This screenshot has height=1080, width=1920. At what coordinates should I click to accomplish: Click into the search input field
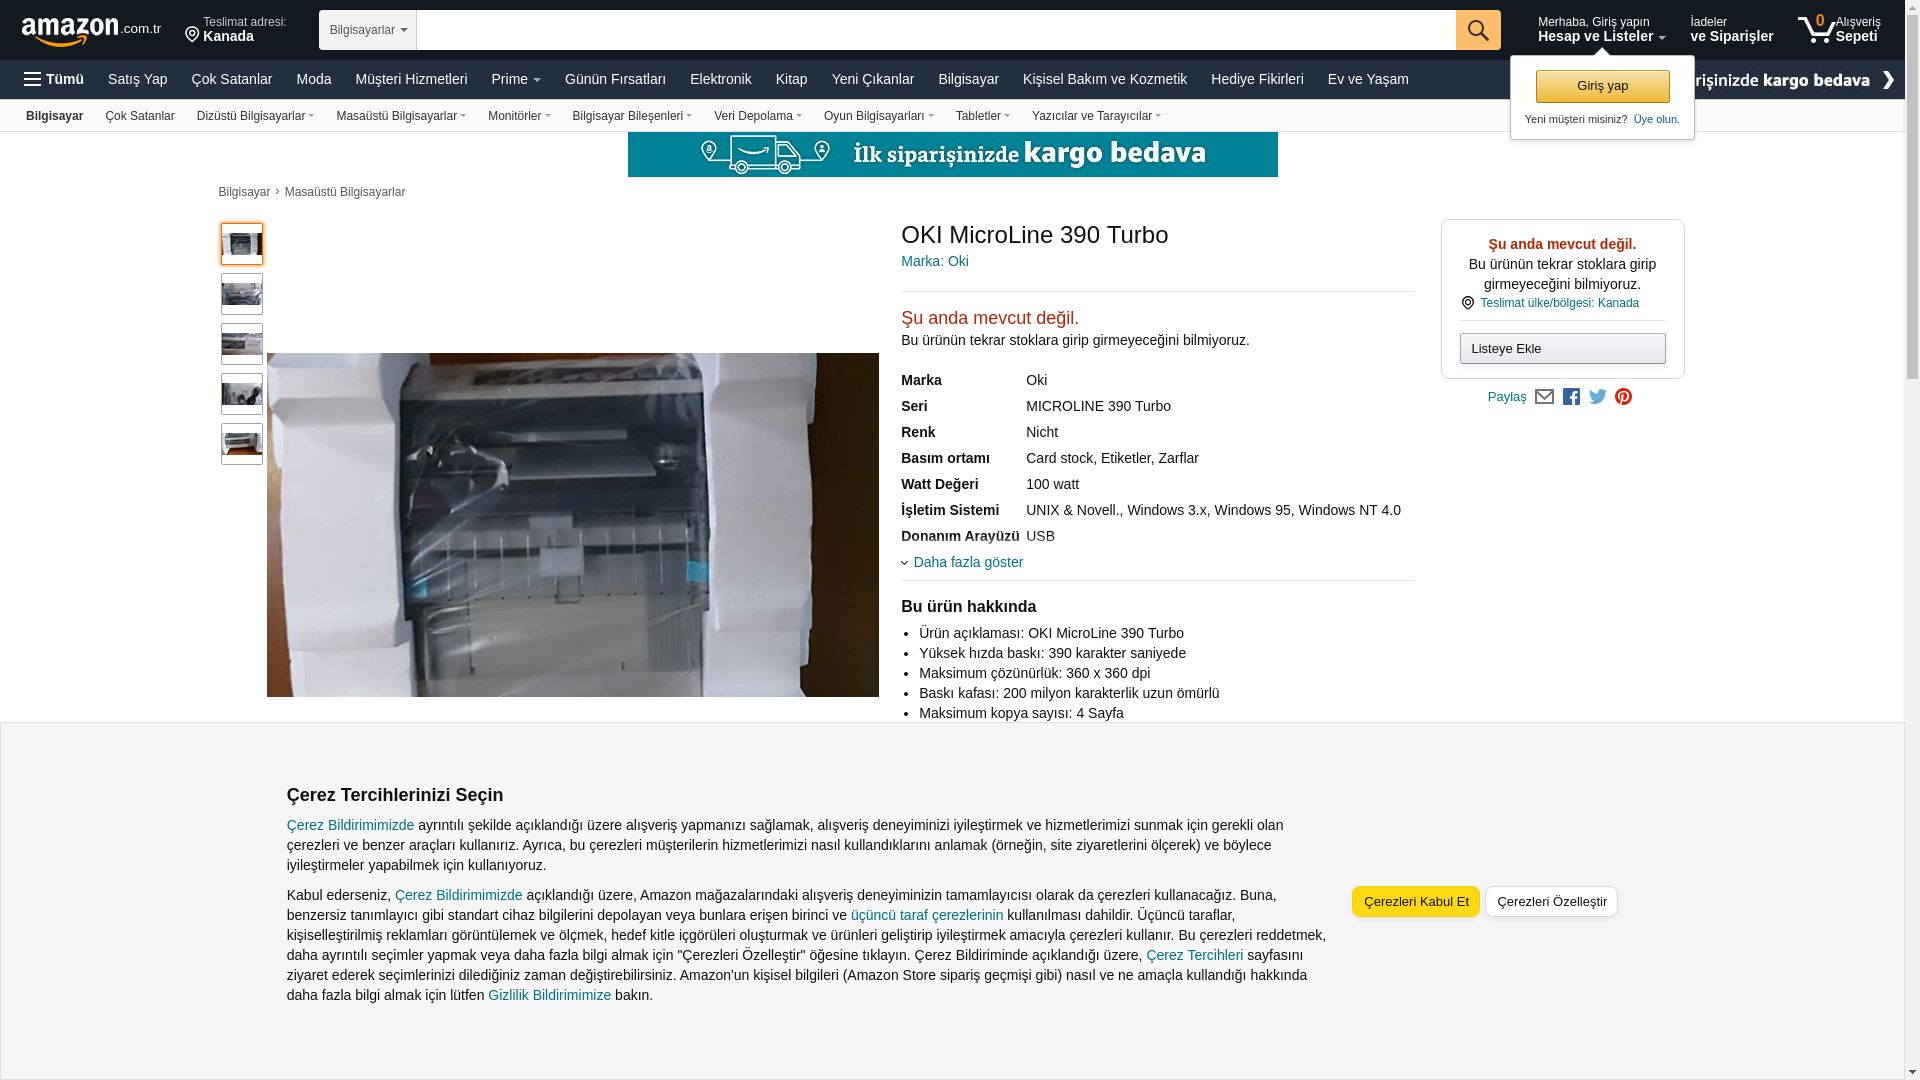click(x=935, y=30)
